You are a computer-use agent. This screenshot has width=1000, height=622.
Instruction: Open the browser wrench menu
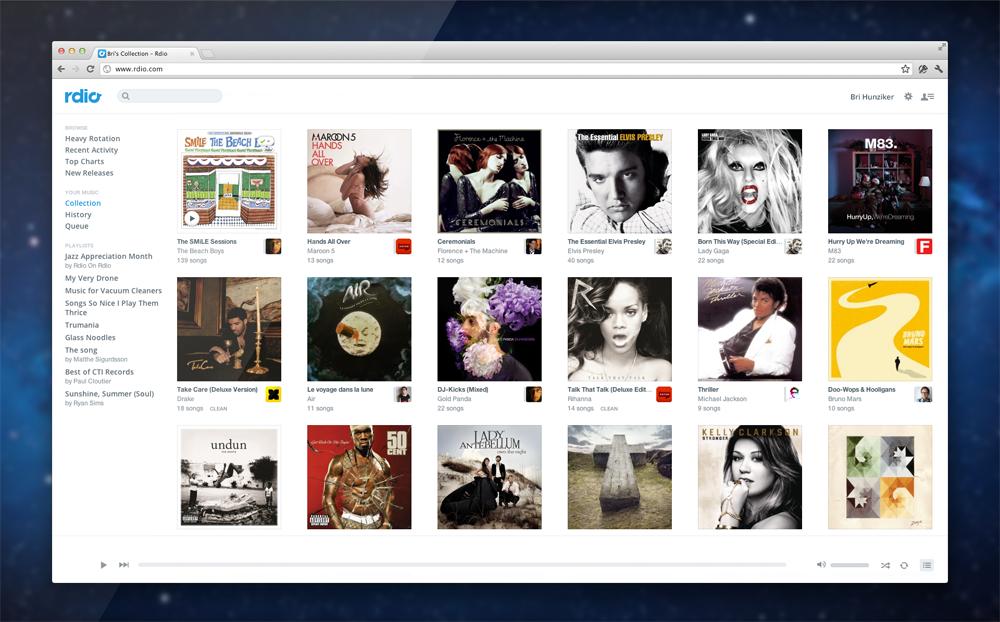(x=939, y=69)
